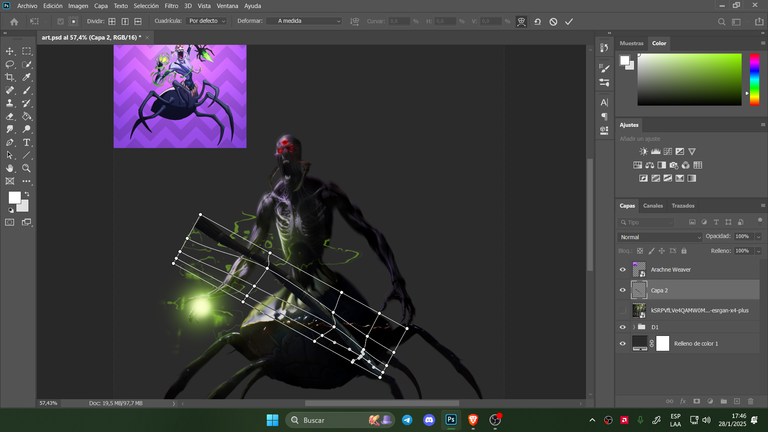Screen dimensions: 768x432
Task: Open the Relleno slider dropdown
Action: click(x=759, y=251)
